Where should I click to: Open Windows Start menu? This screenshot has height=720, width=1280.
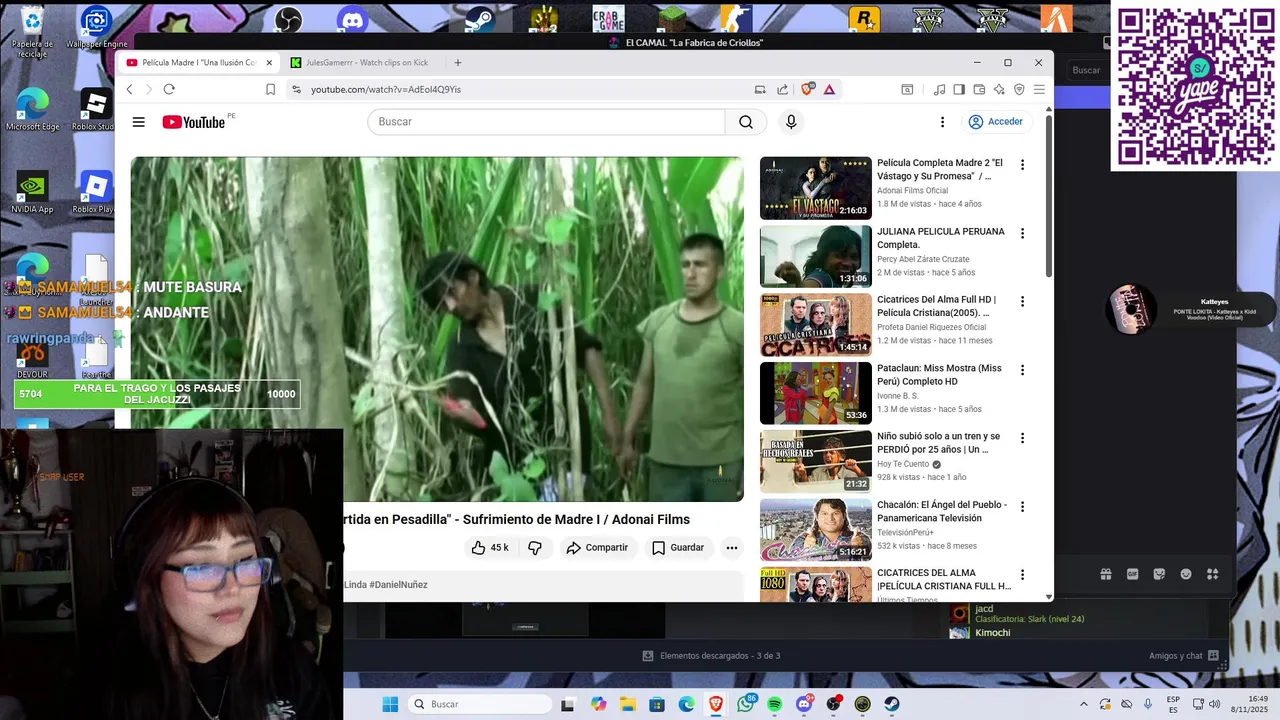[390, 704]
